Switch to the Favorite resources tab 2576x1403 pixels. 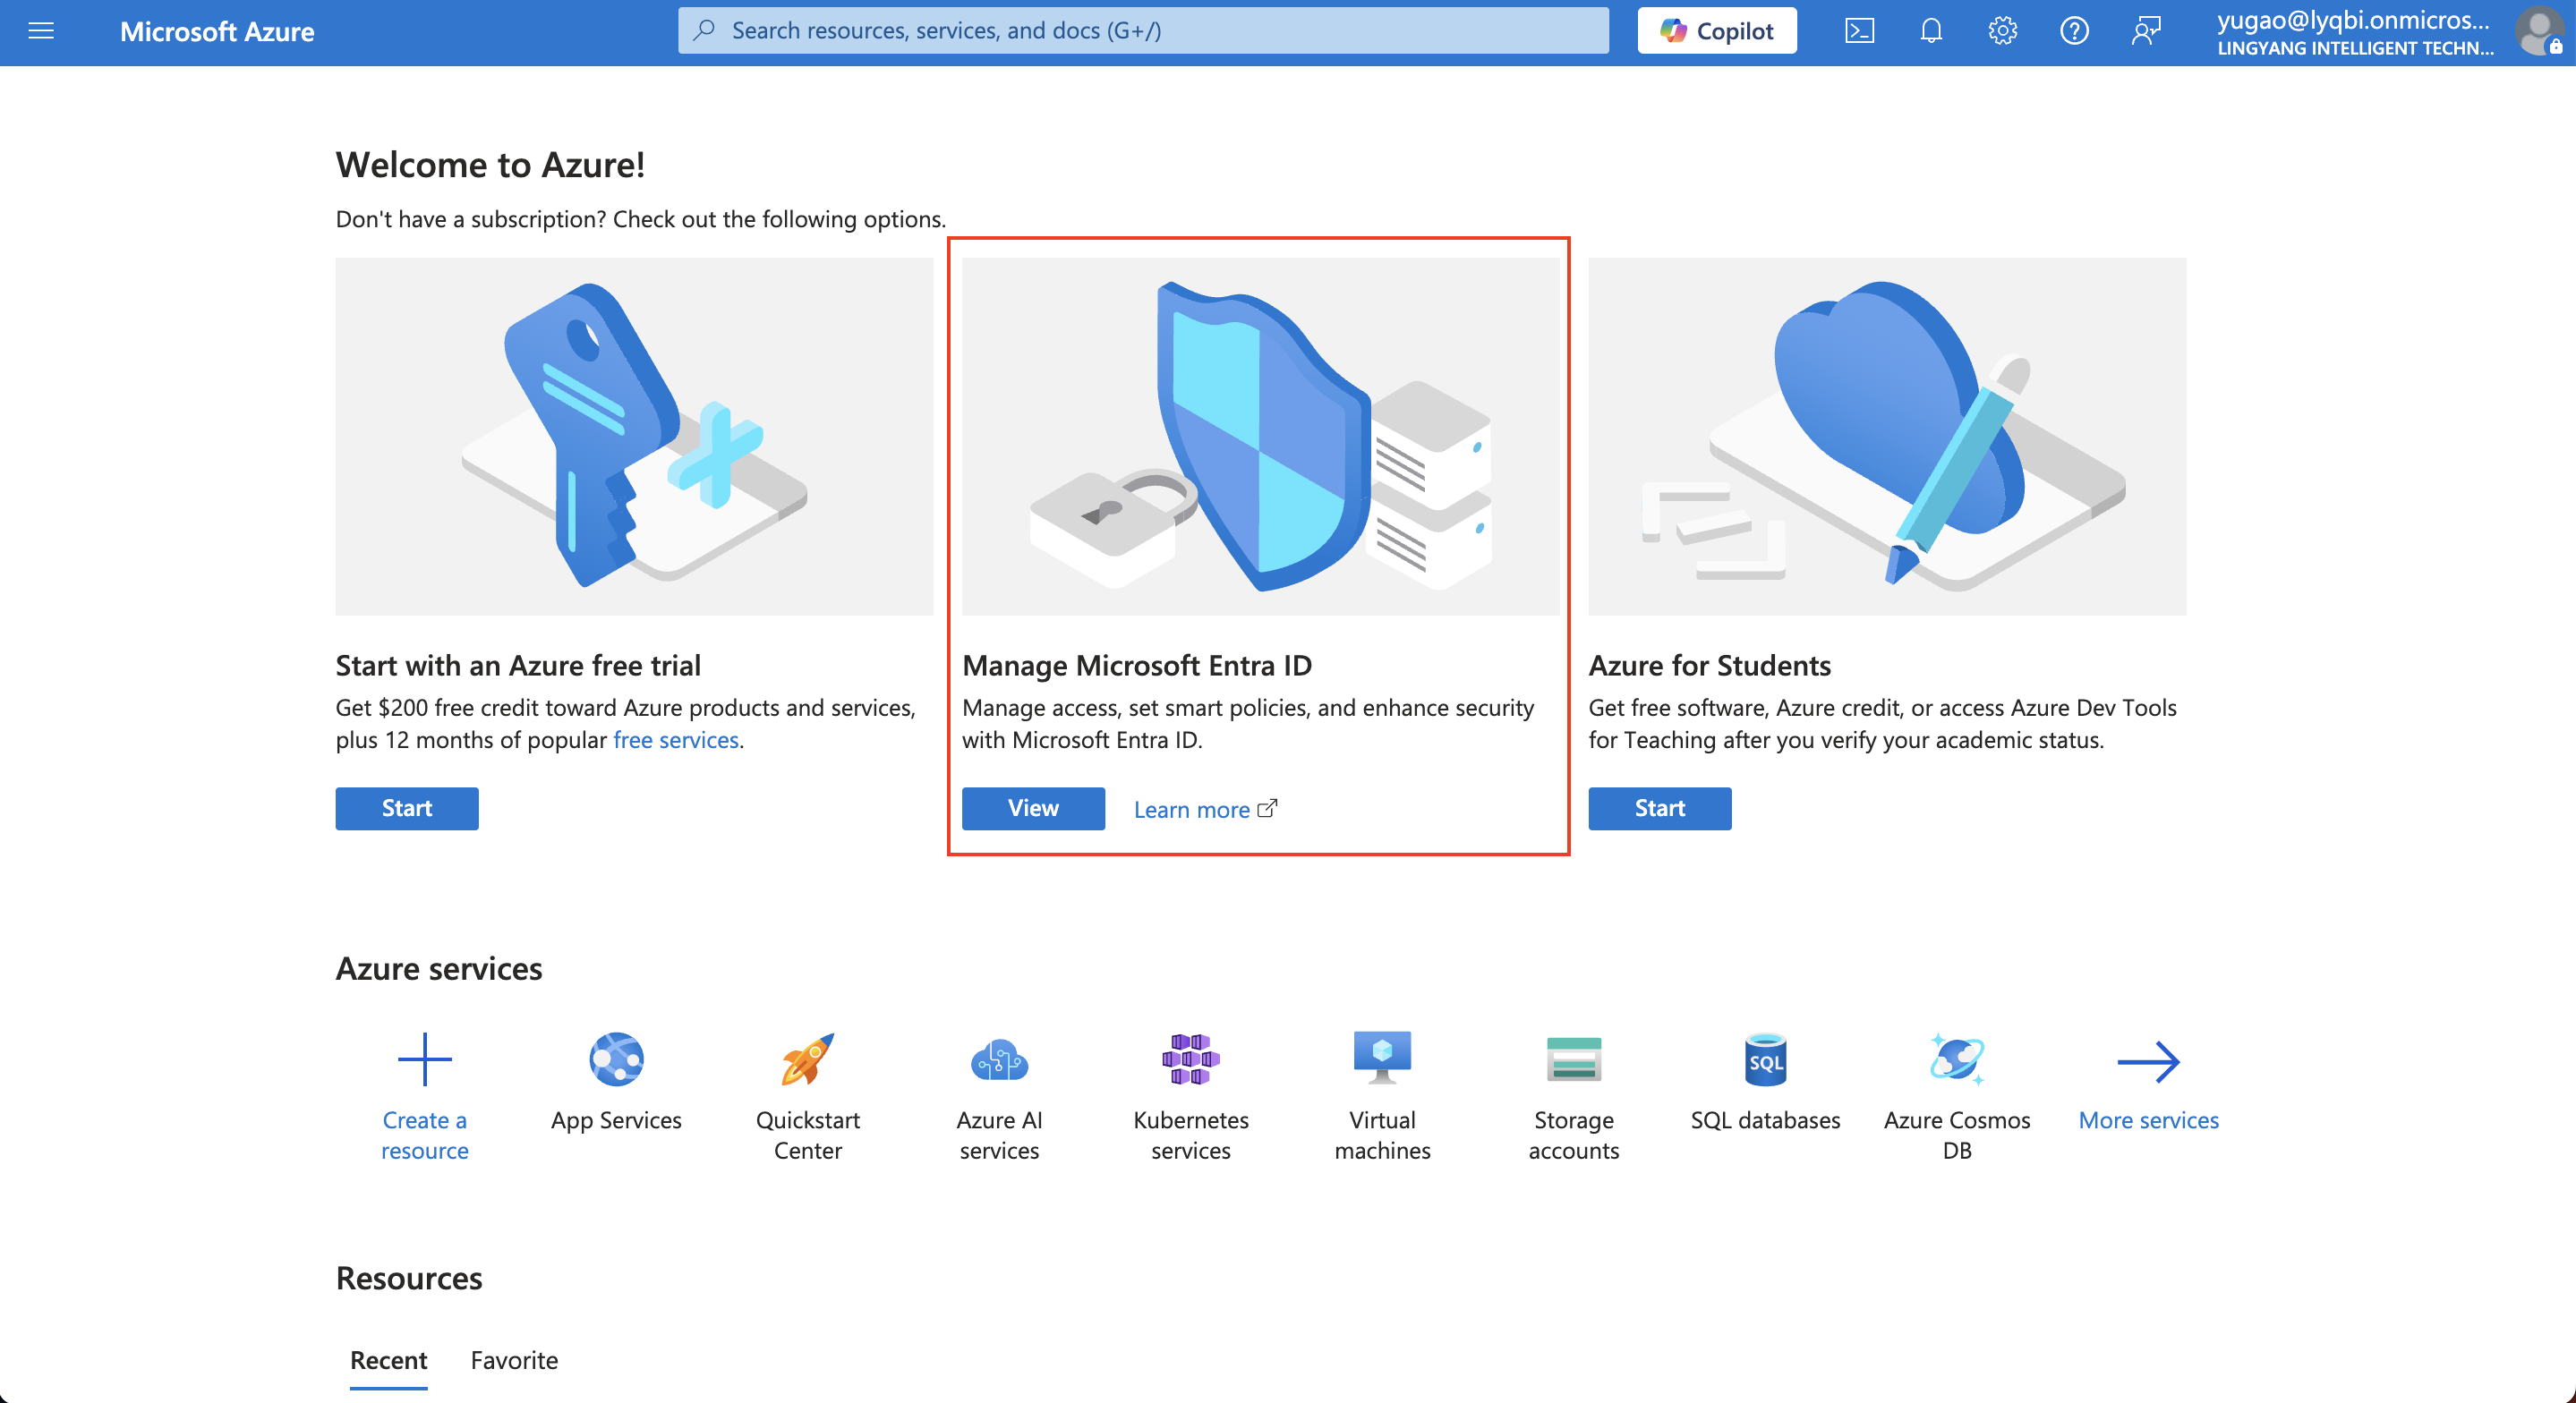click(x=514, y=1360)
